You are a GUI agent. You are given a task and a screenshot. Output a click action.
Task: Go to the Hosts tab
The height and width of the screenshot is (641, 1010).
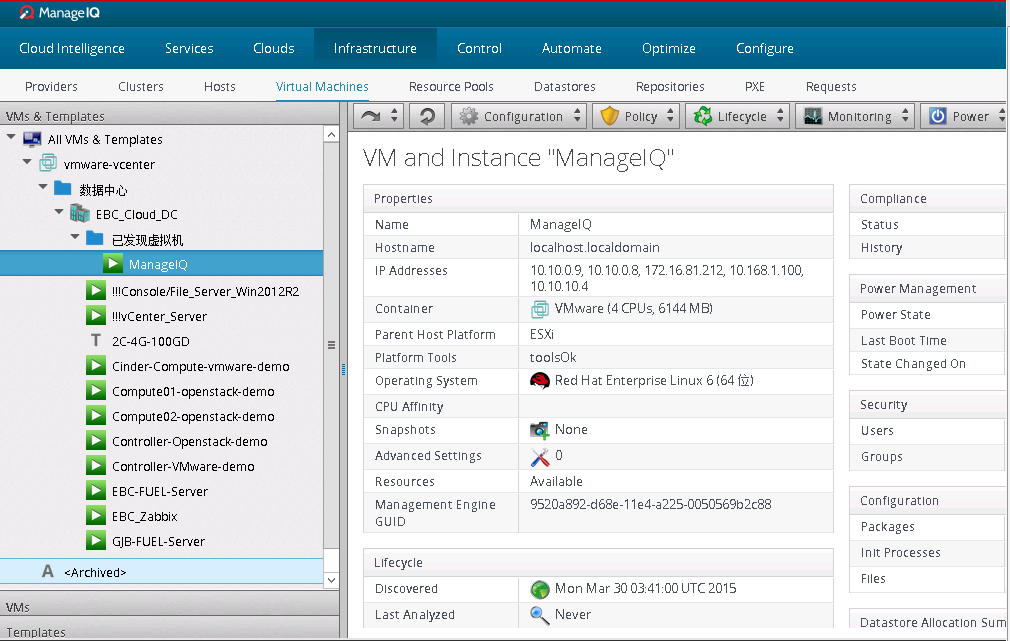click(x=220, y=86)
